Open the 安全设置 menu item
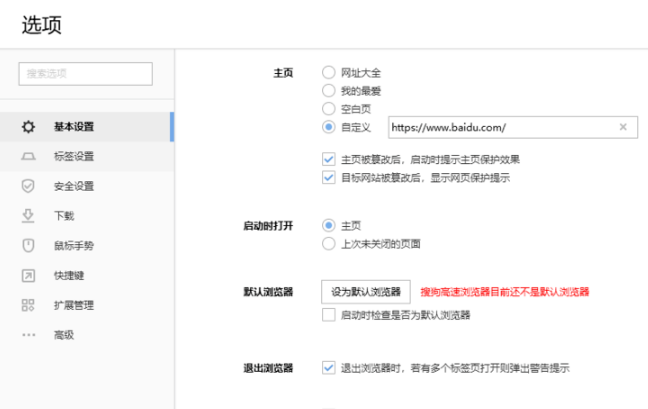 [x=73, y=186]
